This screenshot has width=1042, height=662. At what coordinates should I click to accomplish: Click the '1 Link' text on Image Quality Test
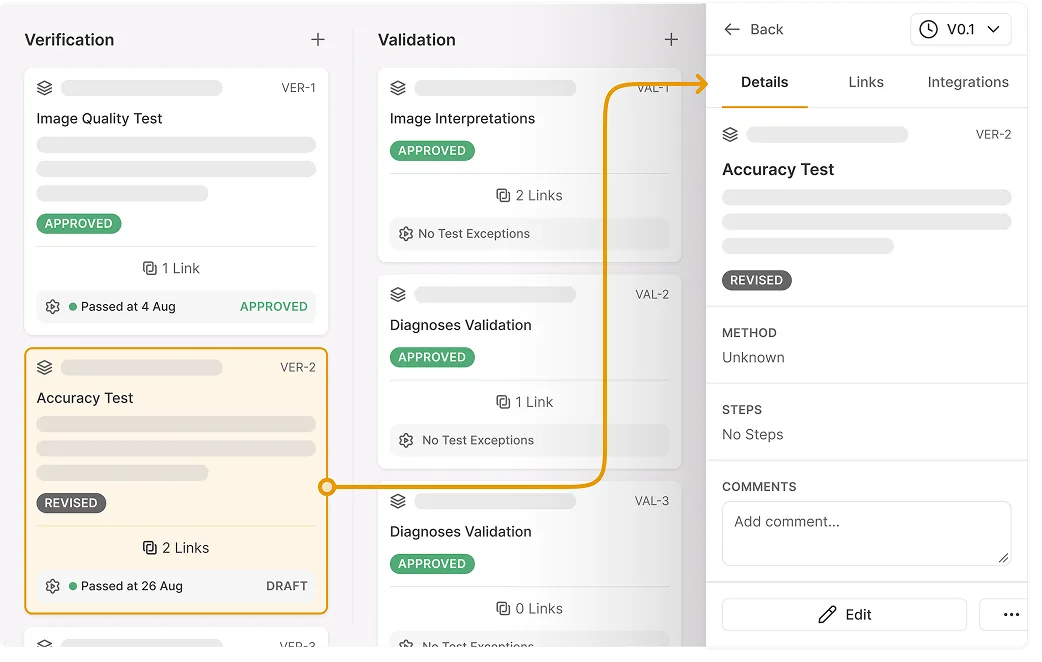click(x=181, y=269)
